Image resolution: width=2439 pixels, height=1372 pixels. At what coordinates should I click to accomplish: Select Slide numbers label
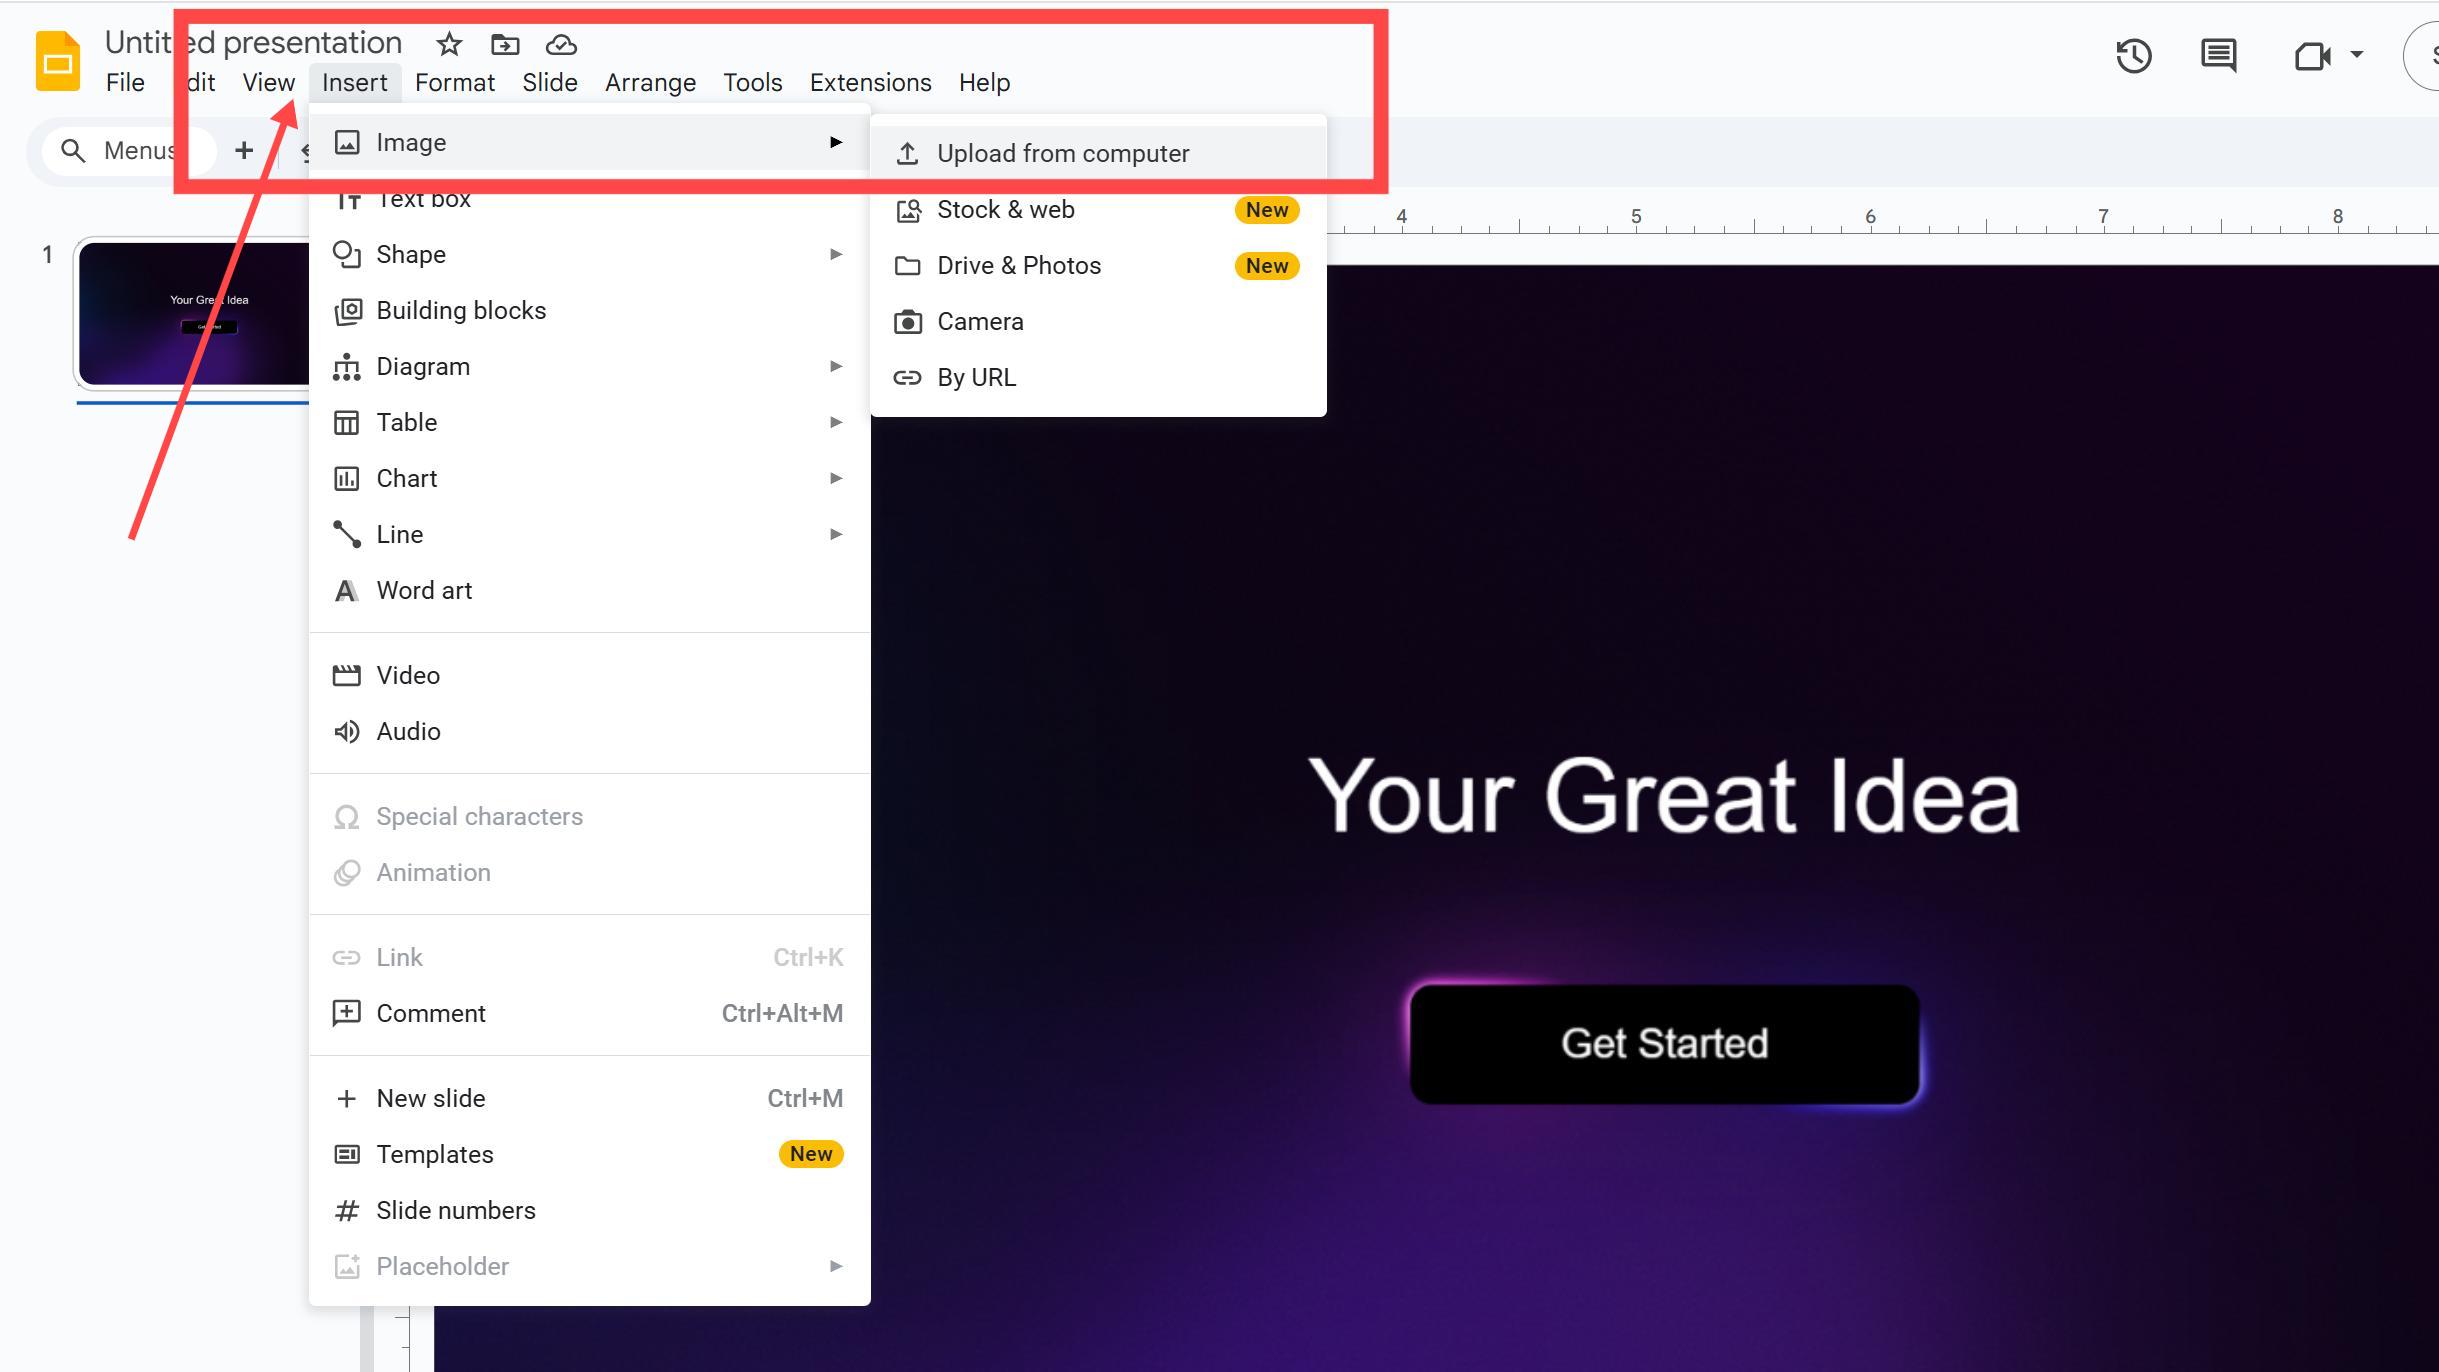456,1210
